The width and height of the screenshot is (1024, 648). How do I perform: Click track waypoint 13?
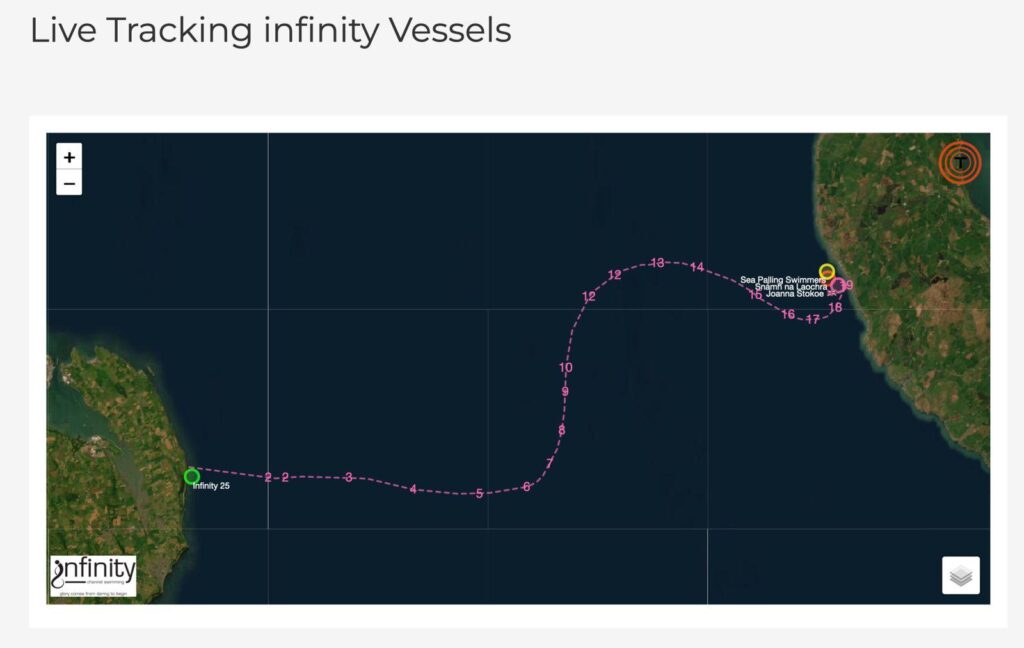[x=658, y=263]
